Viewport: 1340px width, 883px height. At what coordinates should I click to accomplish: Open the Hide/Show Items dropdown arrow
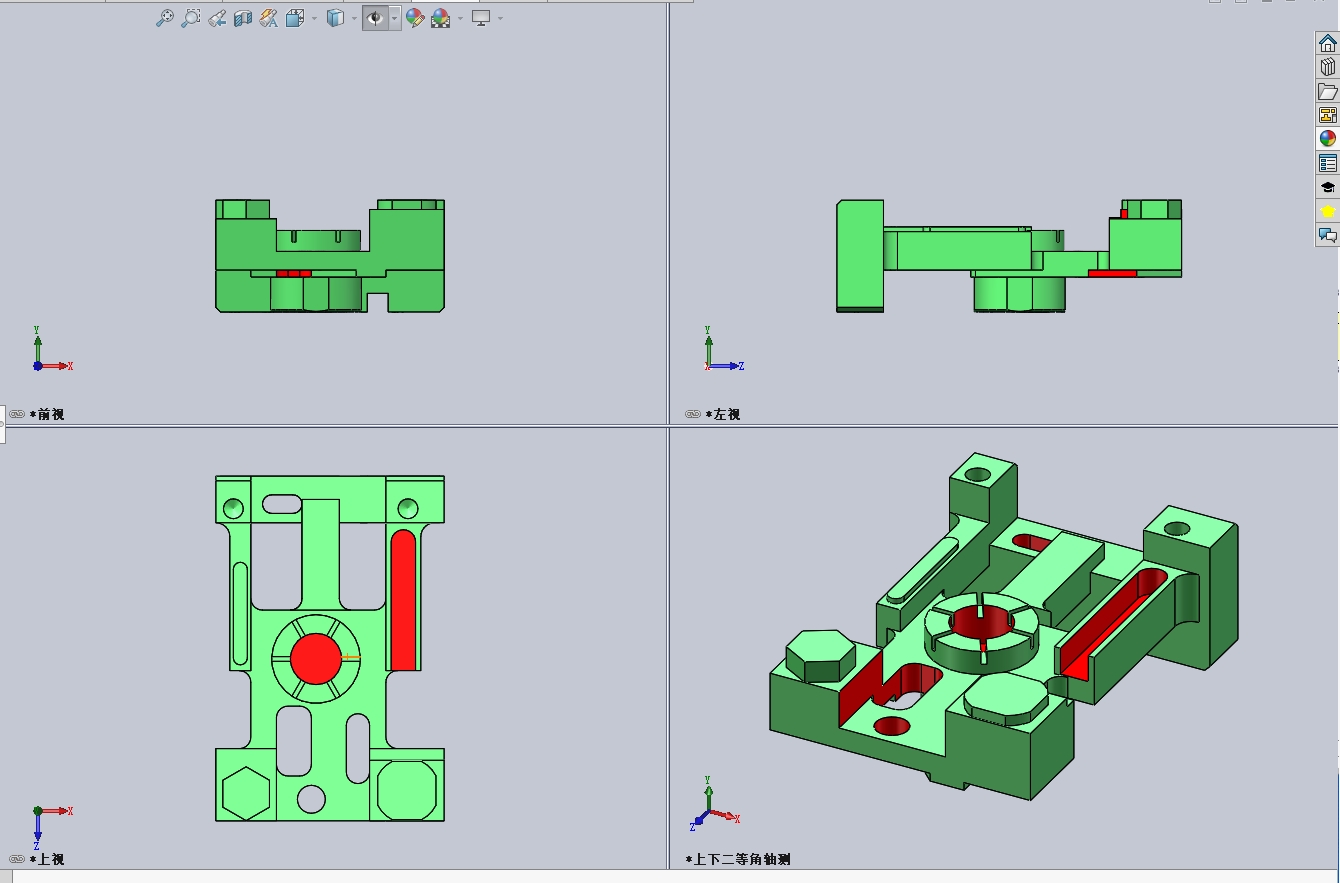395,18
